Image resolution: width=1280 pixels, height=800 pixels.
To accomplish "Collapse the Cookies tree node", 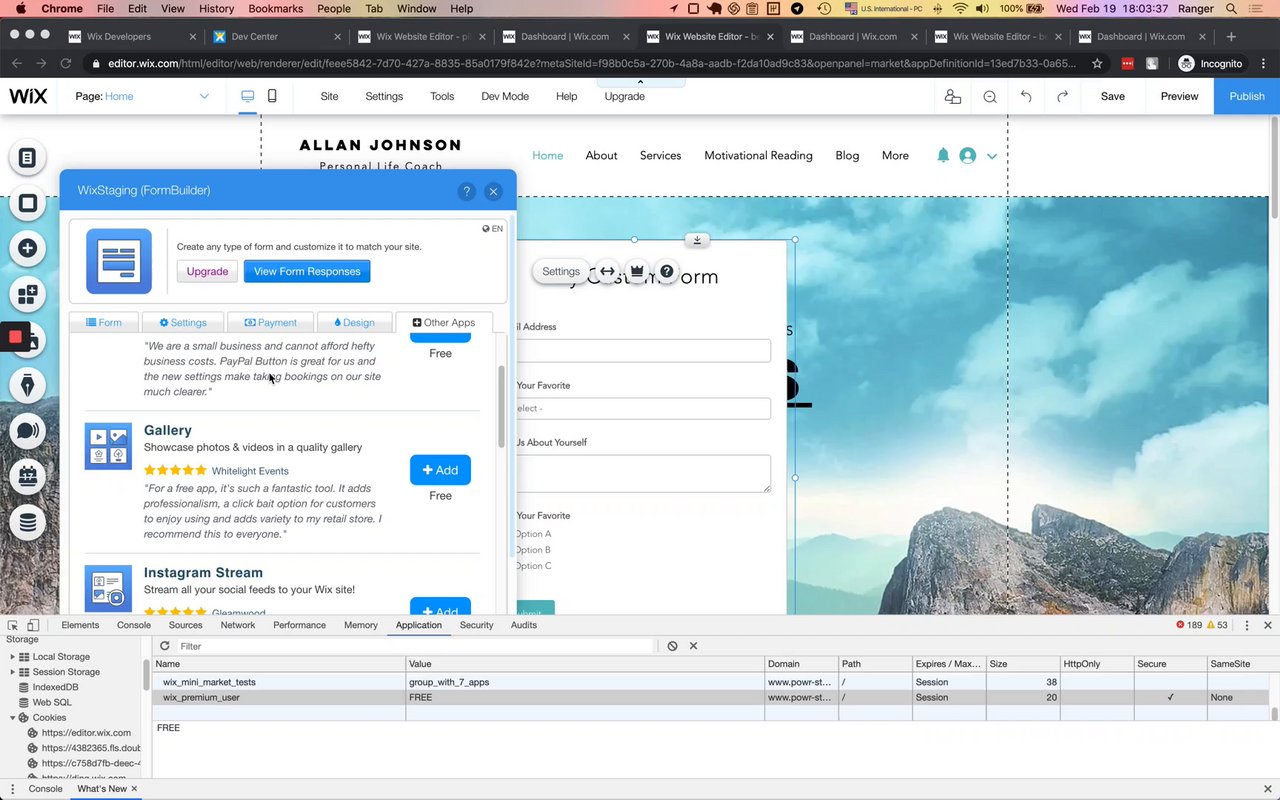I will tap(13, 718).
